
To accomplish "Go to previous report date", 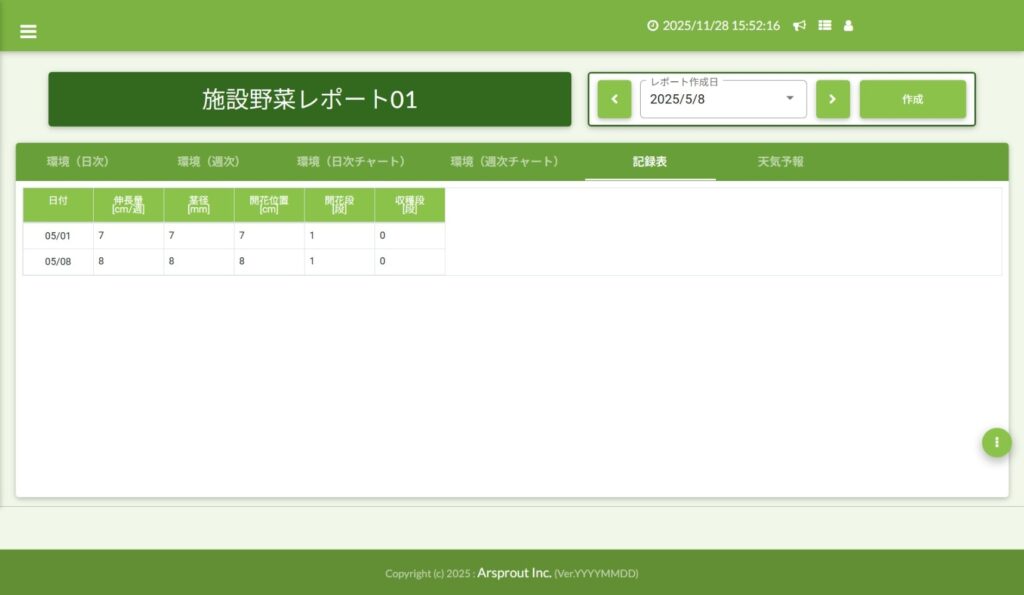I will (614, 99).
